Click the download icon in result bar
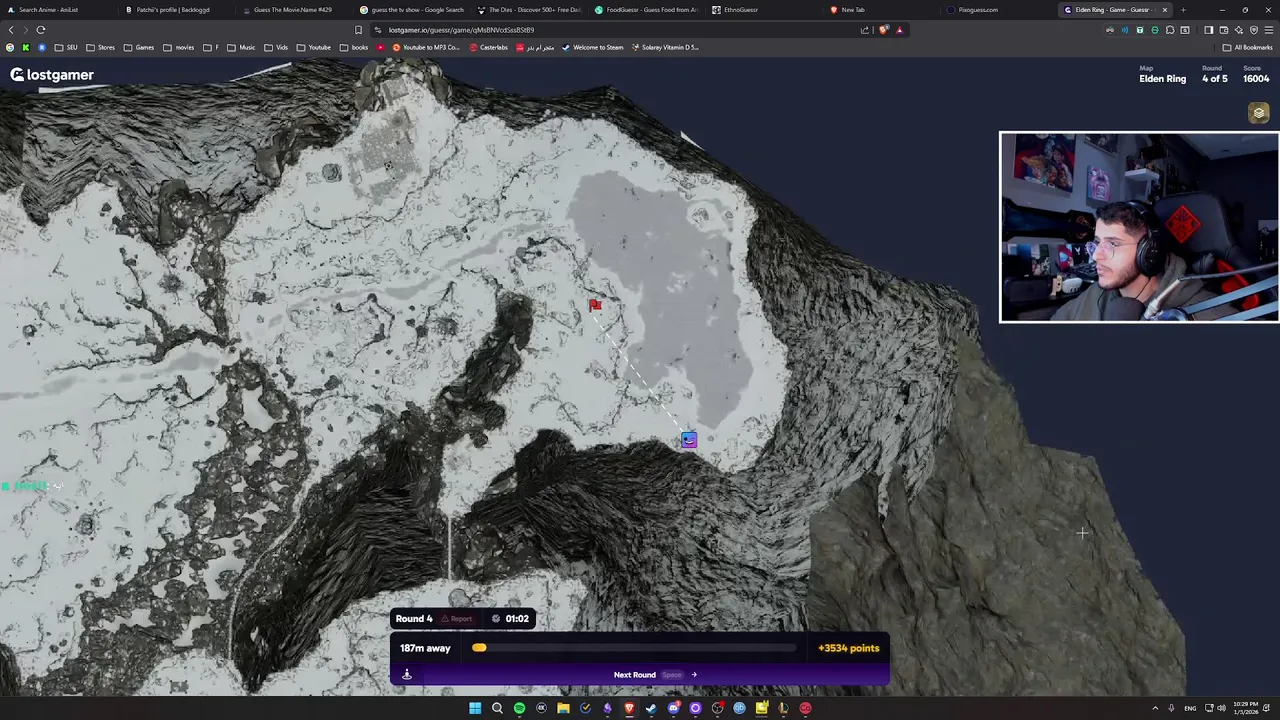This screenshot has height=720, width=1280. pos(407,674)
